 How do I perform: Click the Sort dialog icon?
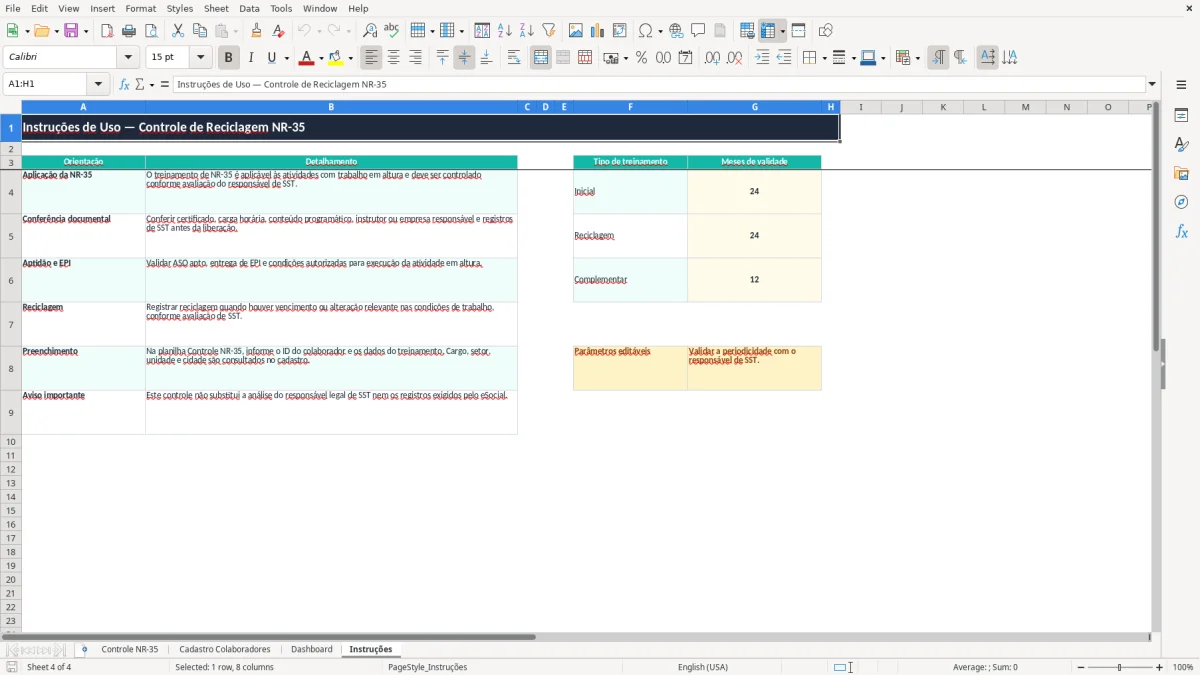point(482,31)
